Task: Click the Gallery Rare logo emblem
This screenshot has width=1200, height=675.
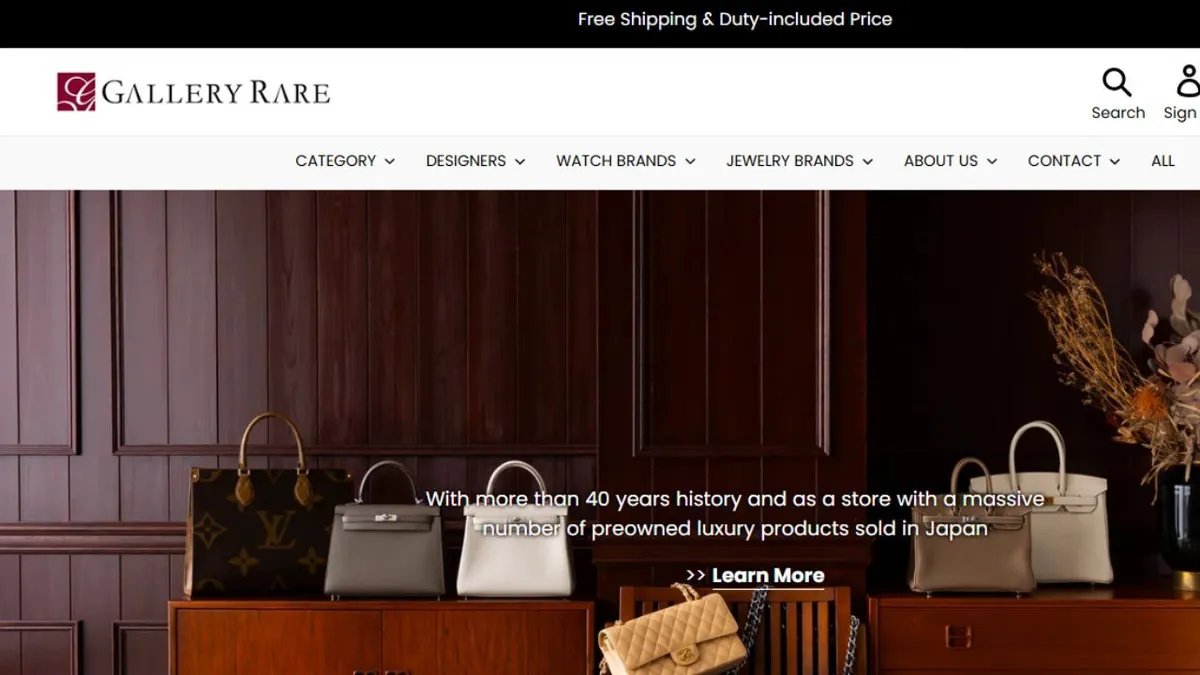Action: pyautogui.click(x=76, y=92)
